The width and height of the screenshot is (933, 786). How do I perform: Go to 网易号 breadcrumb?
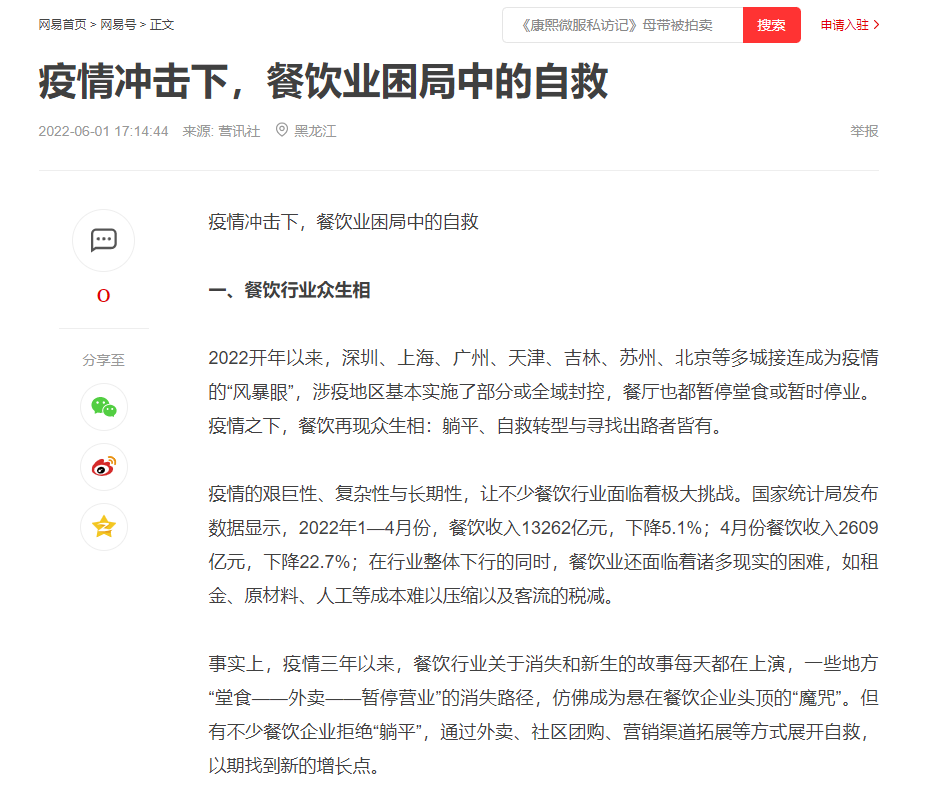click(x=118, y=24)
